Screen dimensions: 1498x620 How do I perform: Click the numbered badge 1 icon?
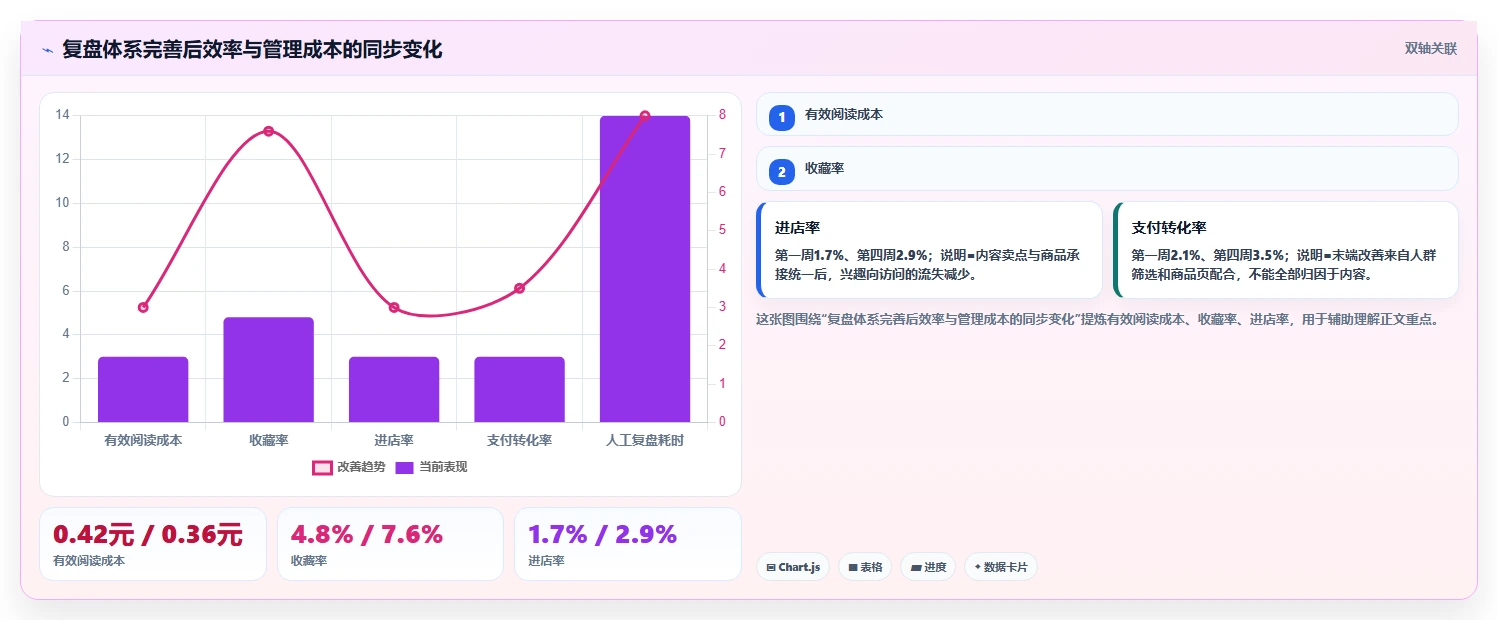[x=782, y=117]
